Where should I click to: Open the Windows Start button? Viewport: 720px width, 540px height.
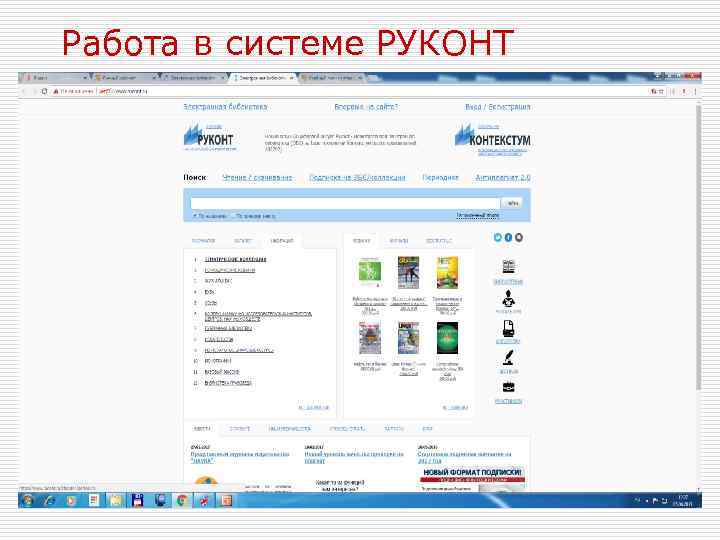[28, 500]
